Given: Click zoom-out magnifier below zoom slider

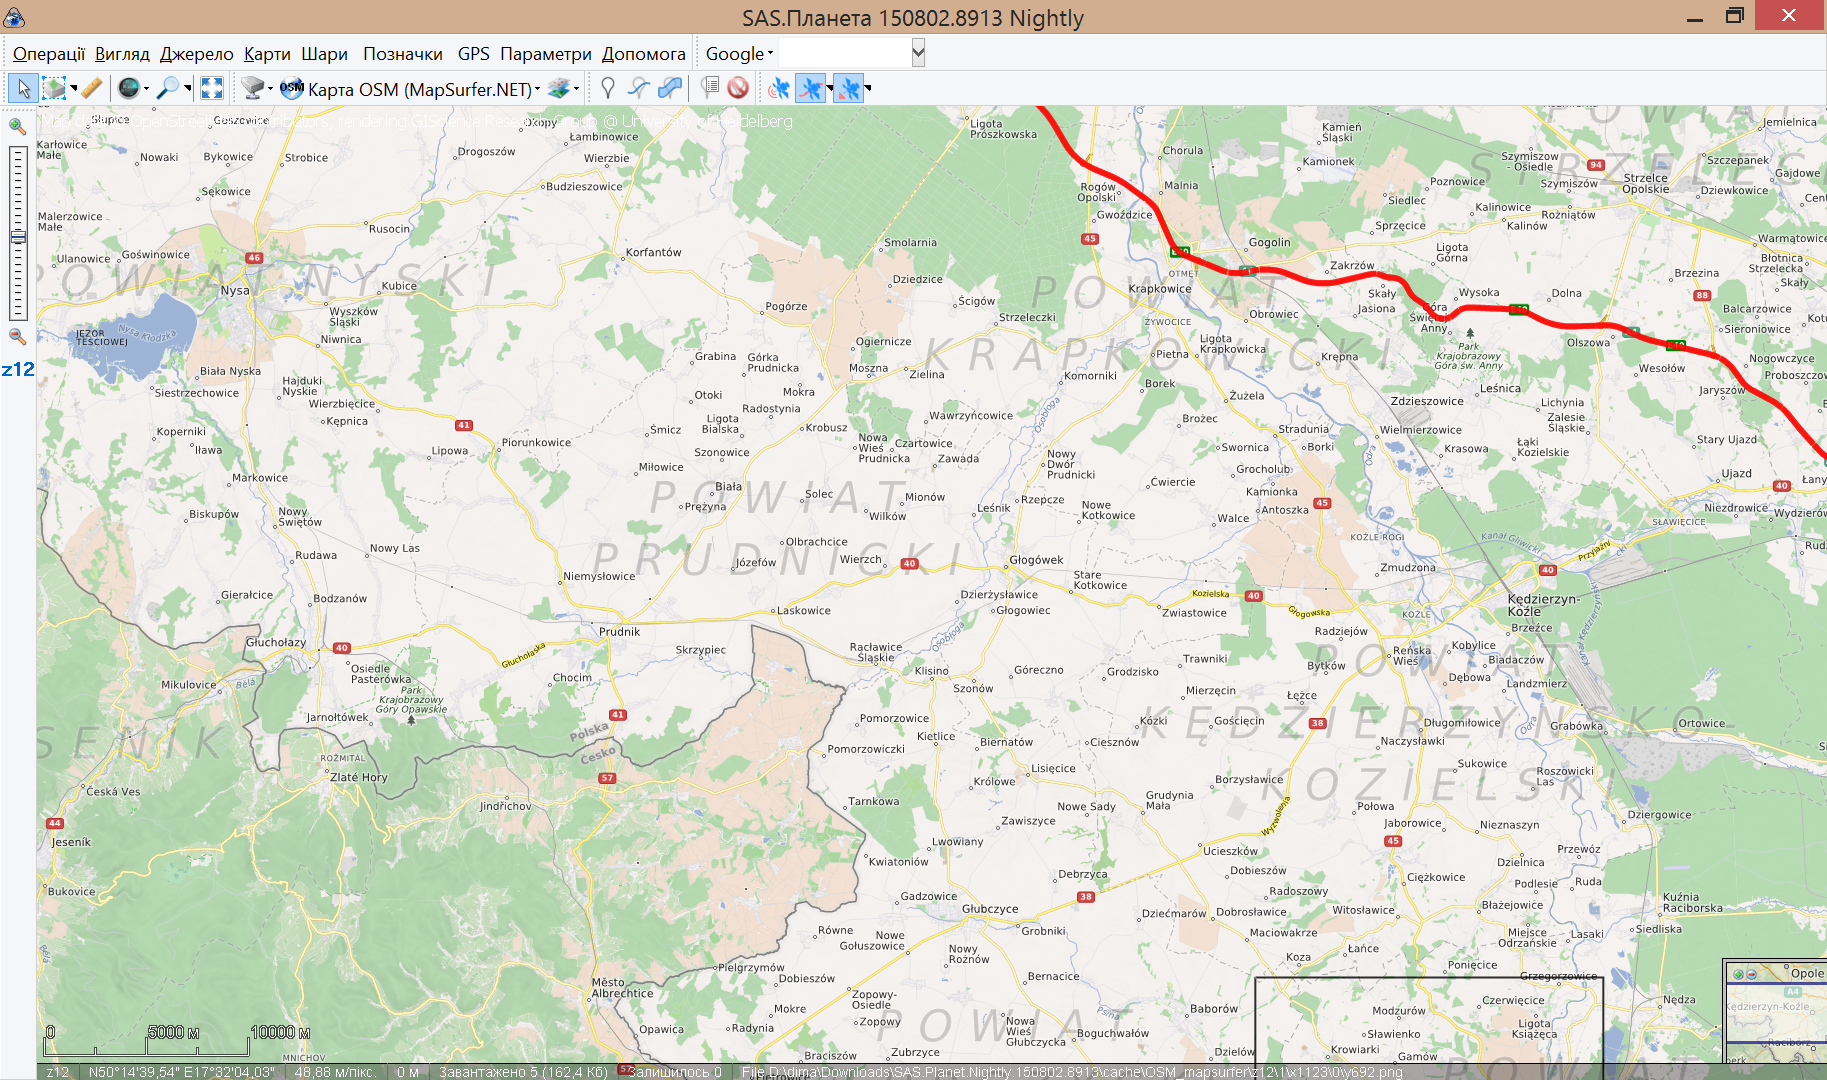Looking at the screenshot, I should pos(17,337).
